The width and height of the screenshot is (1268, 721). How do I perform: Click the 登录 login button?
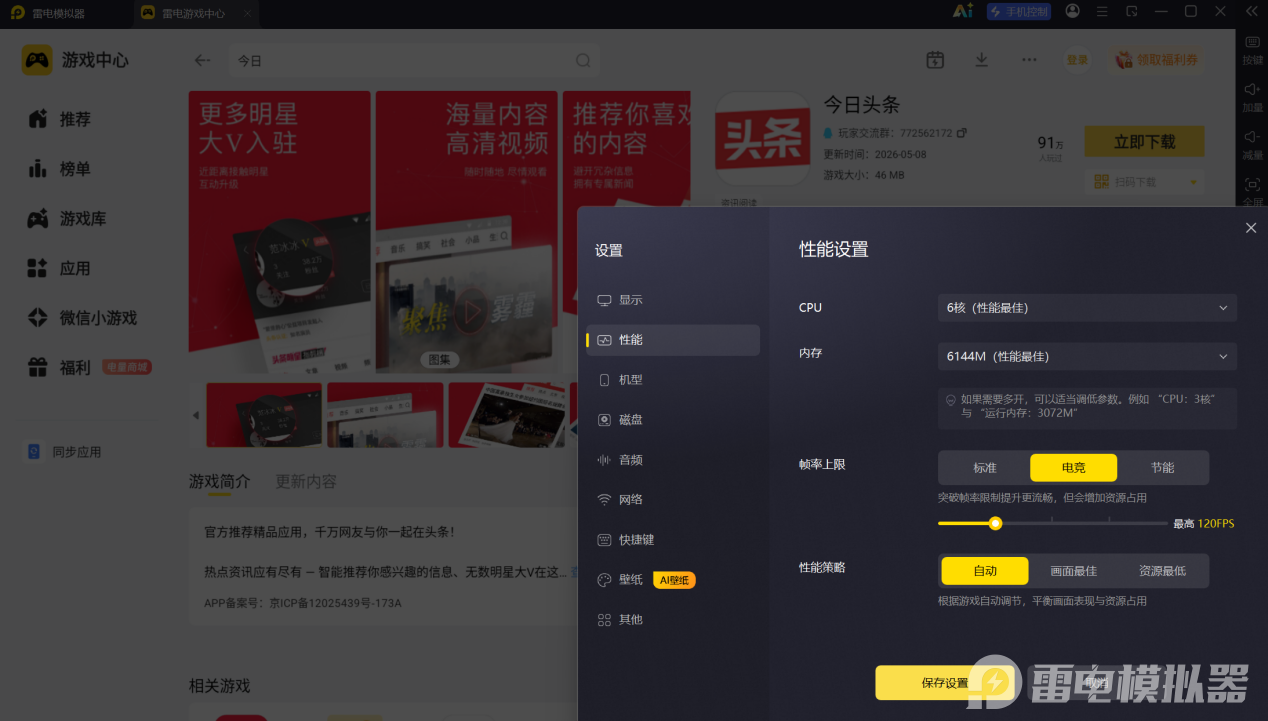1077,60
